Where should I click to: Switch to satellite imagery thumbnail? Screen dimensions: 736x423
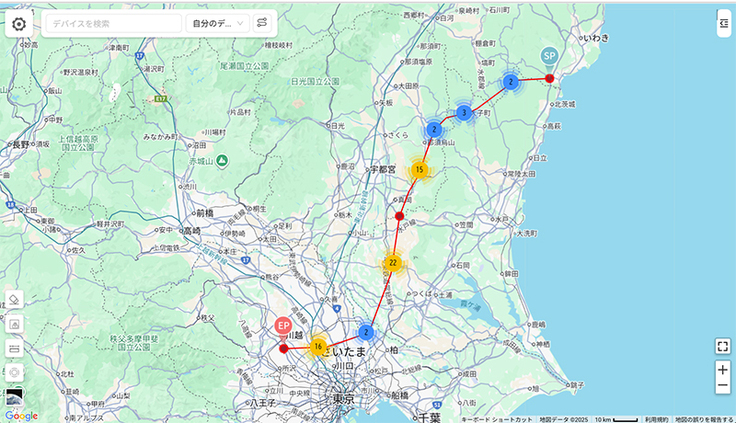click(x=14, y=398)
